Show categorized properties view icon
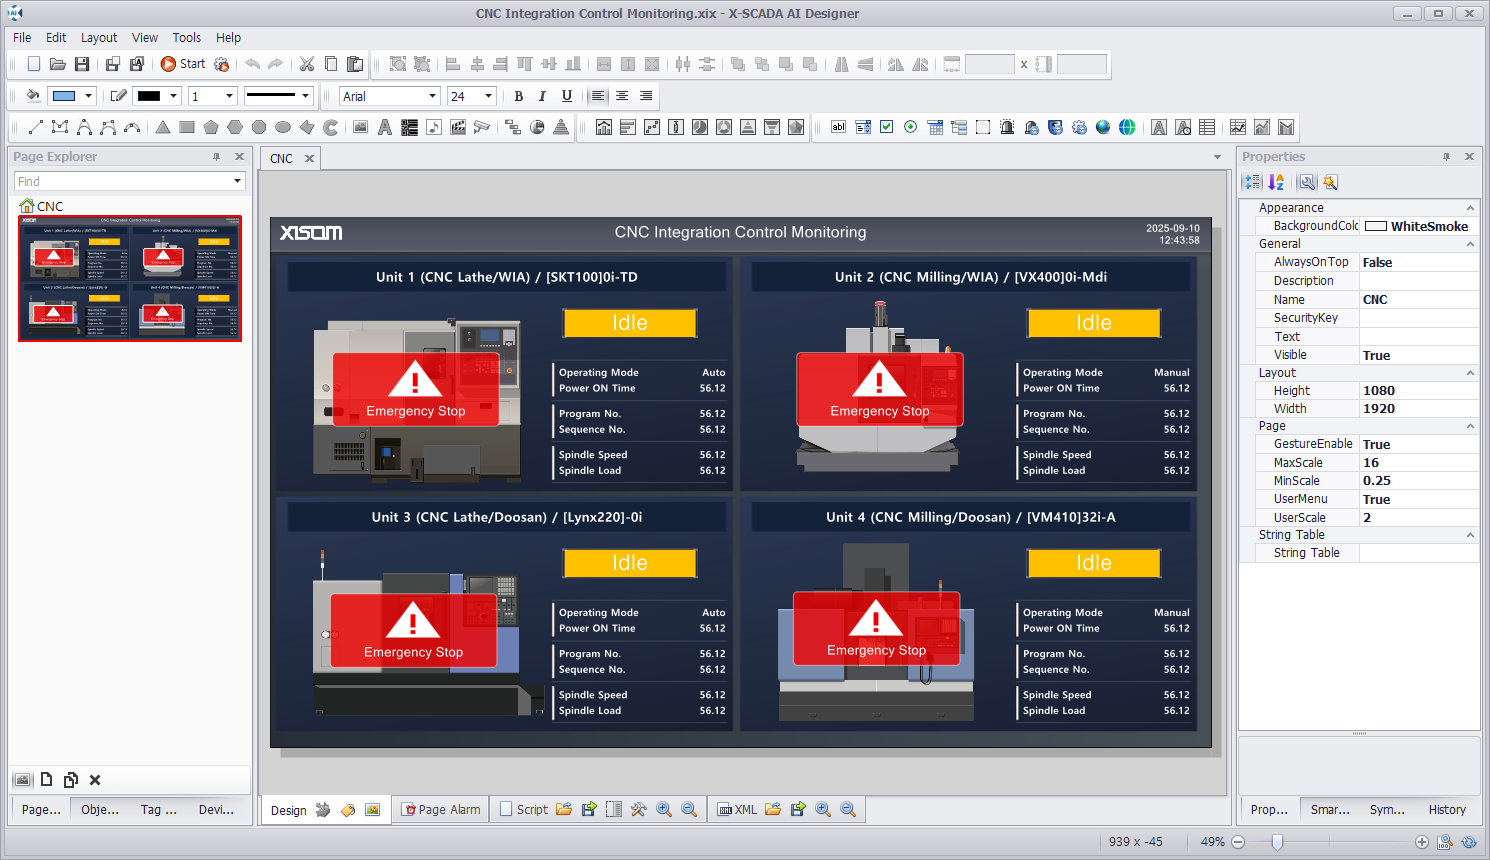Image resolution: width=1490 pixels, height=860 pixels. coord(1252,182)
